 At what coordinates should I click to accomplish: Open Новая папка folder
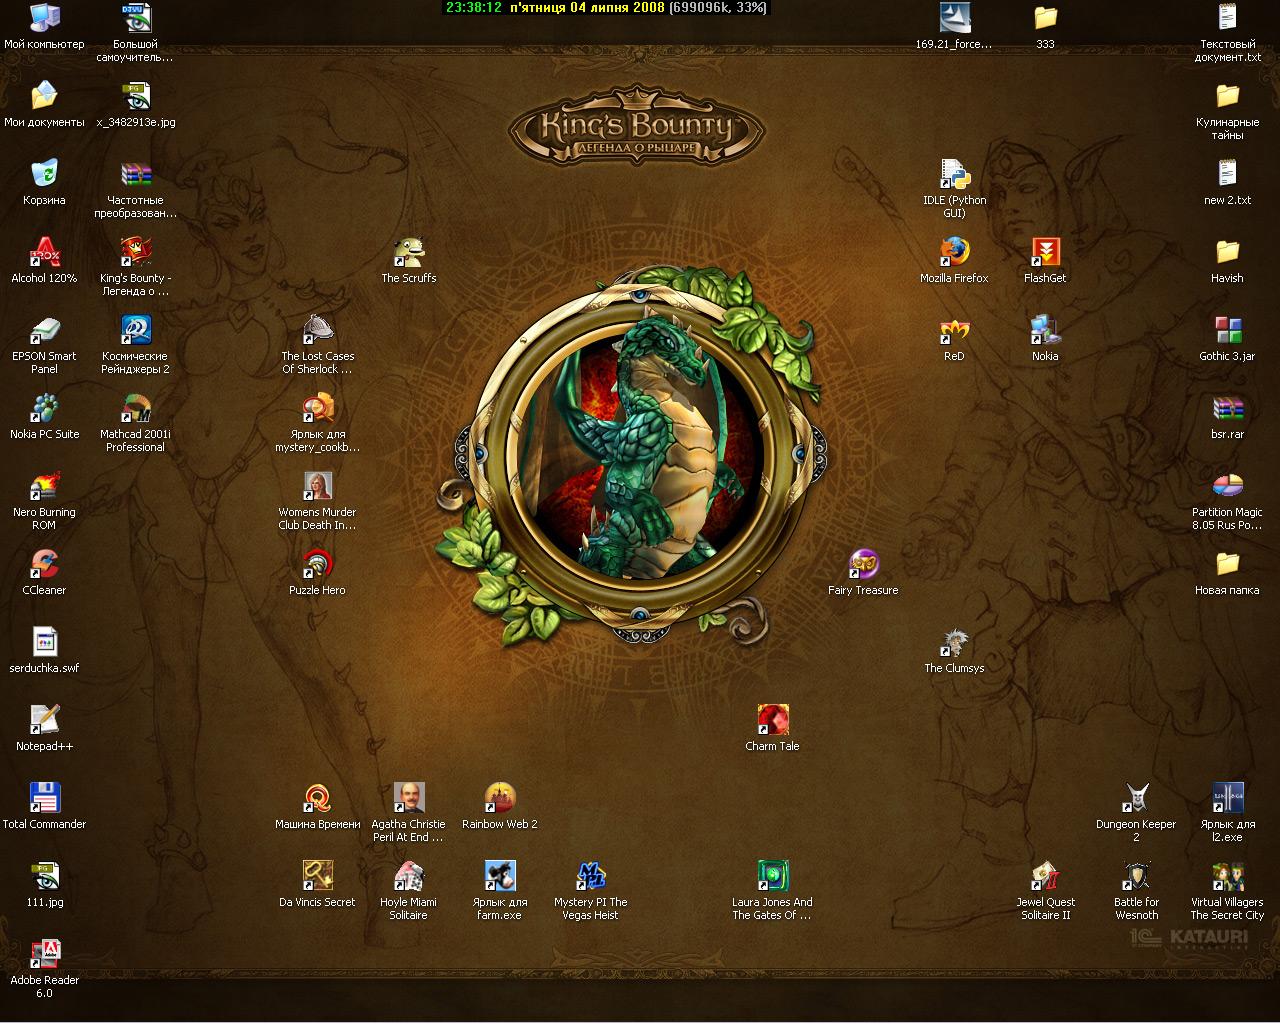pyautogui.click(x=1227, y=563)
